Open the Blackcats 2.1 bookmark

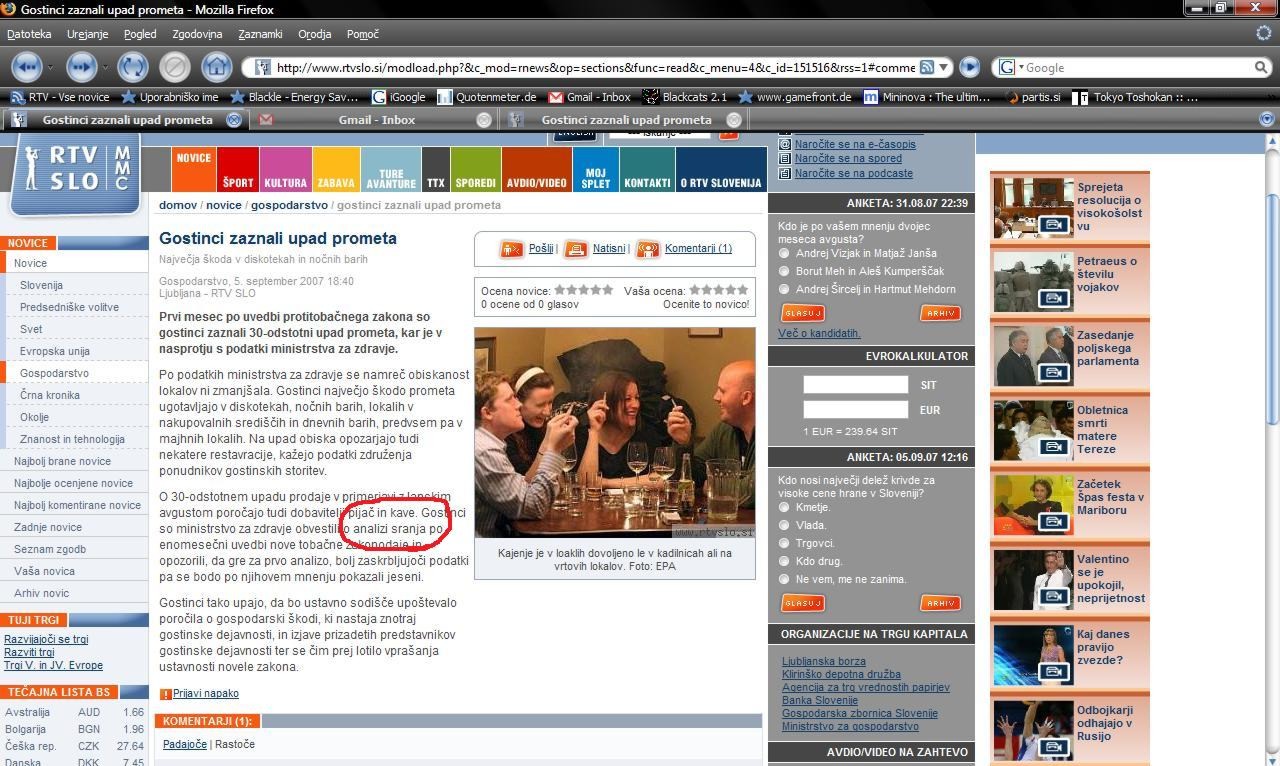click(x=684, y=97)
